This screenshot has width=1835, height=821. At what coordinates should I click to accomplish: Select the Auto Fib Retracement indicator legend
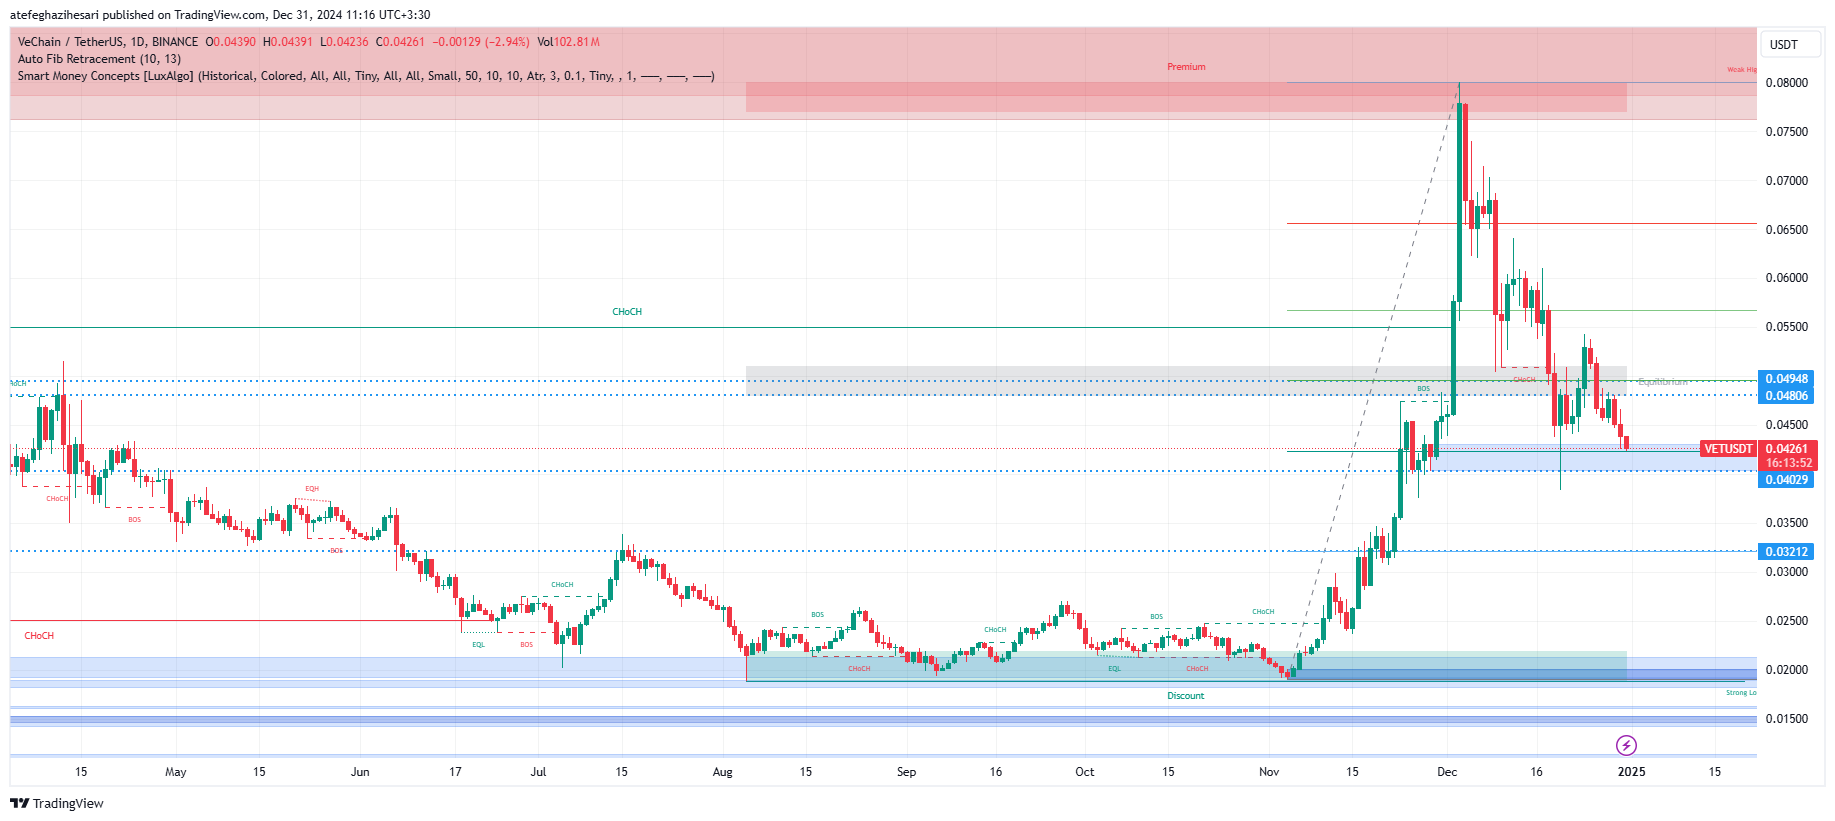(99, 59)
